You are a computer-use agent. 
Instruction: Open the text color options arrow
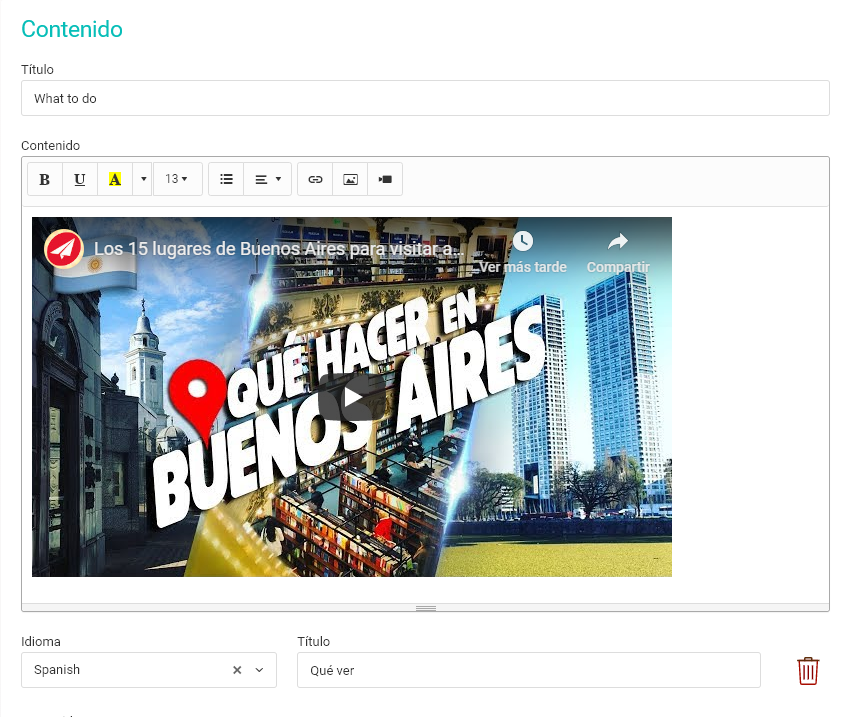[143, 179]
